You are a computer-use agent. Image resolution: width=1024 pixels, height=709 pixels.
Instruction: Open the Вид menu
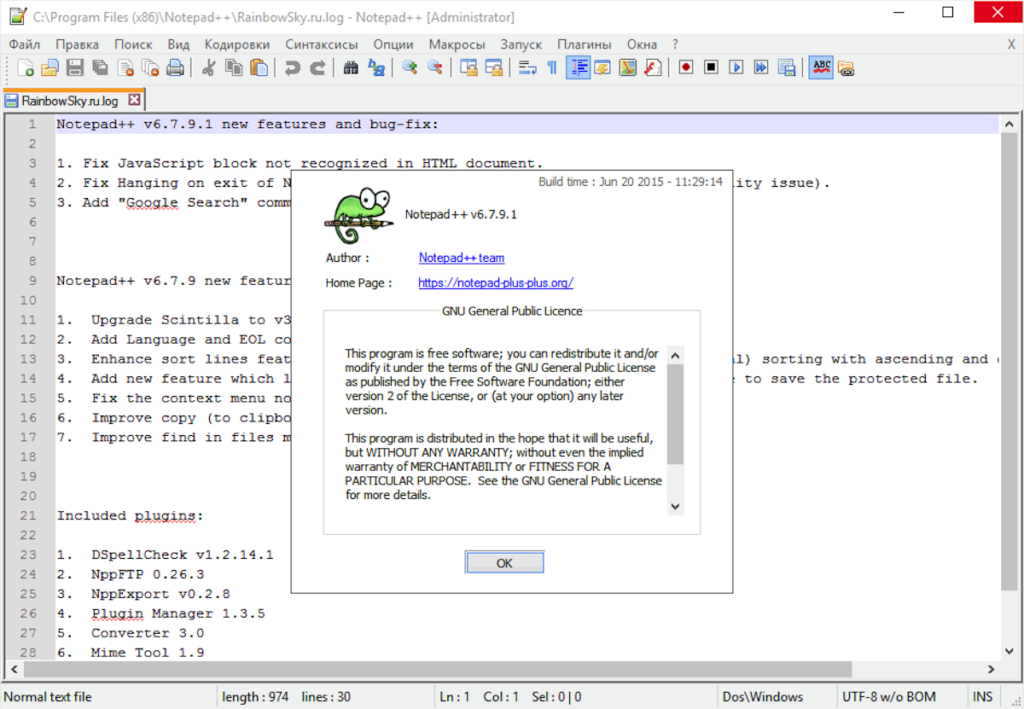coord(178,44)
